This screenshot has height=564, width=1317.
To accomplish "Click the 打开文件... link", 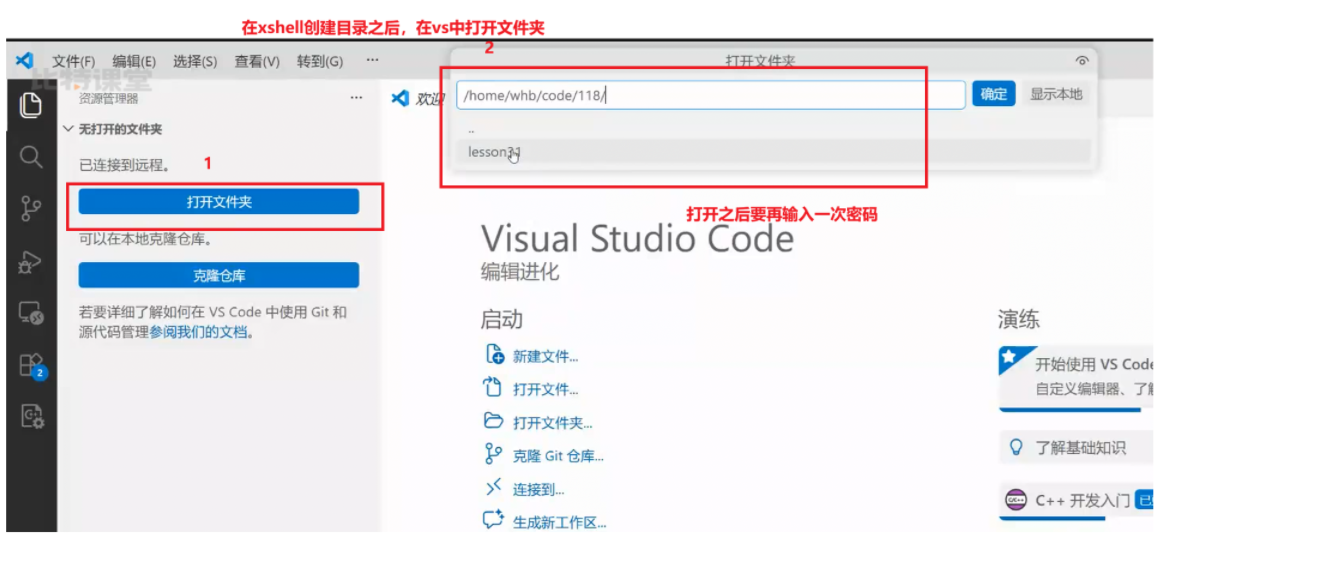I will 545,389.
